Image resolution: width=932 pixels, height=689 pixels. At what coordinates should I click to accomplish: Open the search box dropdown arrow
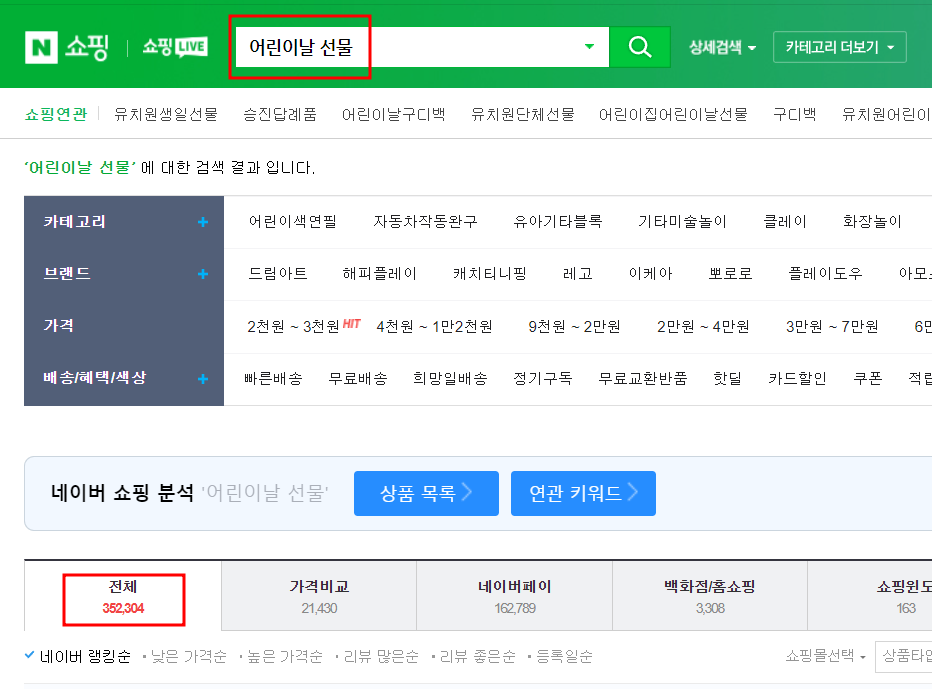point(589,46)
